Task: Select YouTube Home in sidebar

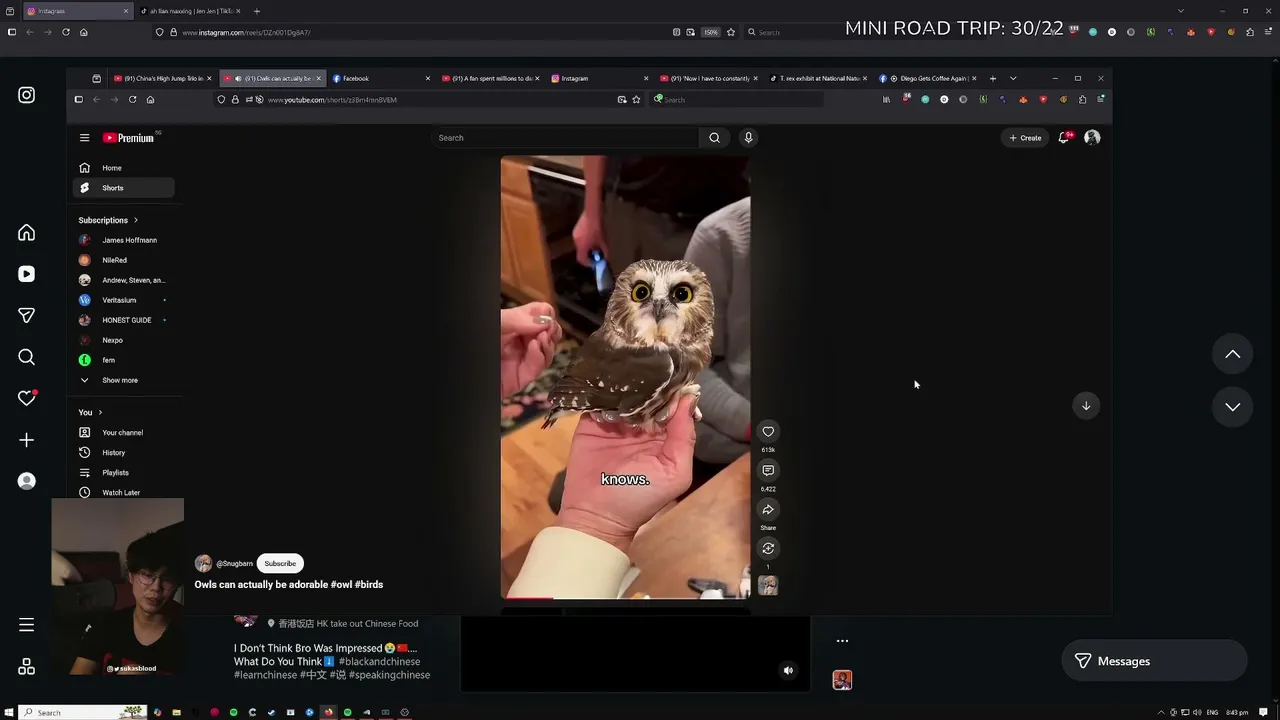Action: [125, 168]
